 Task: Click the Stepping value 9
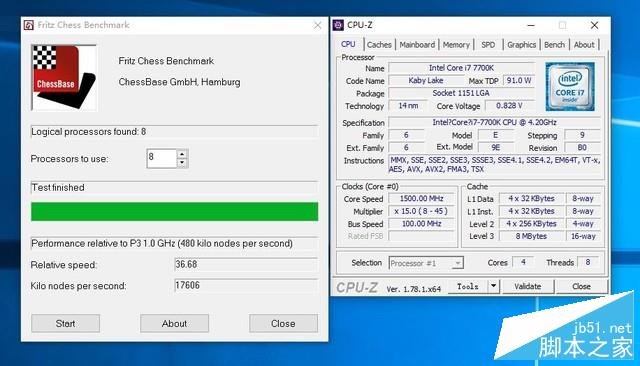[582, 135]
